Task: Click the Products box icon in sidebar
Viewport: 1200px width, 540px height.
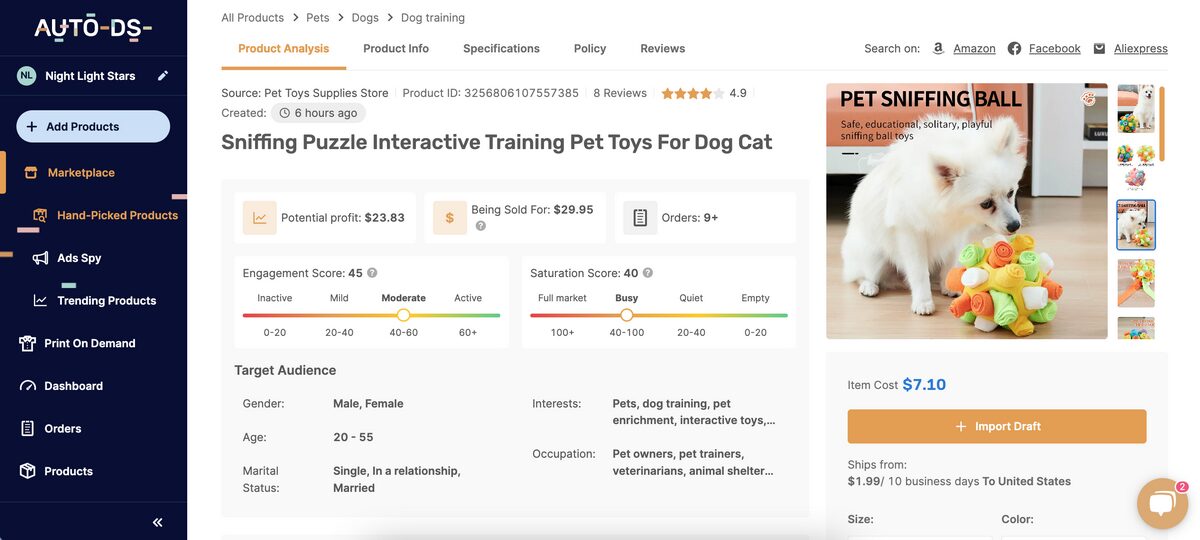Action: click(x=28, y=471)
